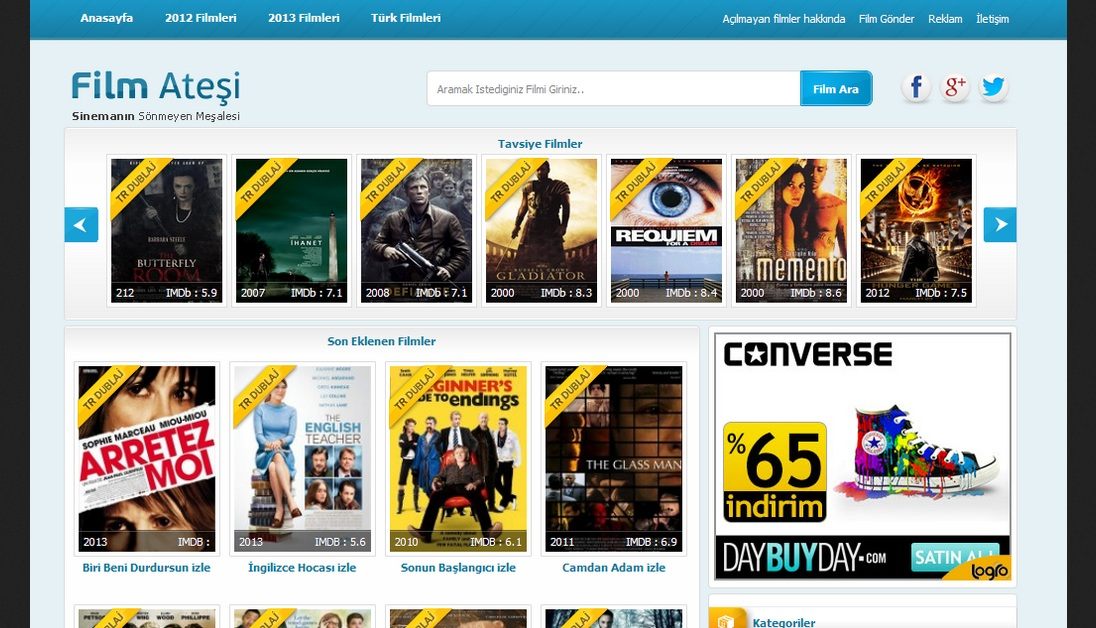This screenshot has width=1096, height=628.
Task: Open the İhanet 2007 poster
Action: tap(291, 231)
